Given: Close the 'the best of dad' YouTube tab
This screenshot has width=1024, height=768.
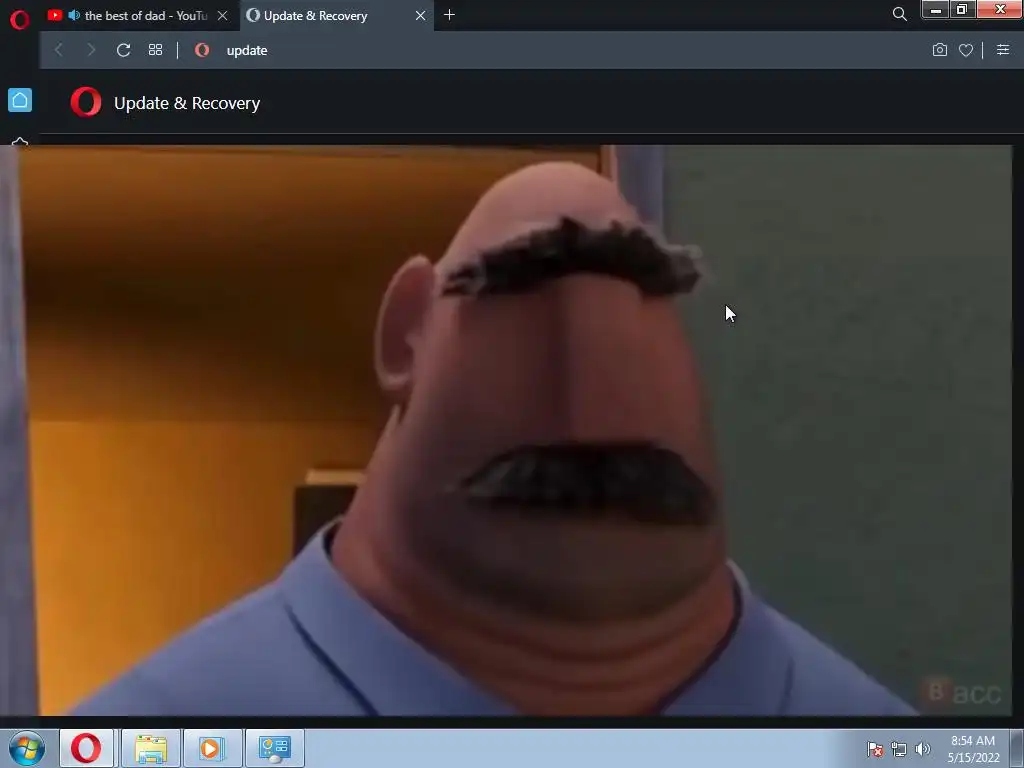Looking at the screenshot, I should point(223,16).
